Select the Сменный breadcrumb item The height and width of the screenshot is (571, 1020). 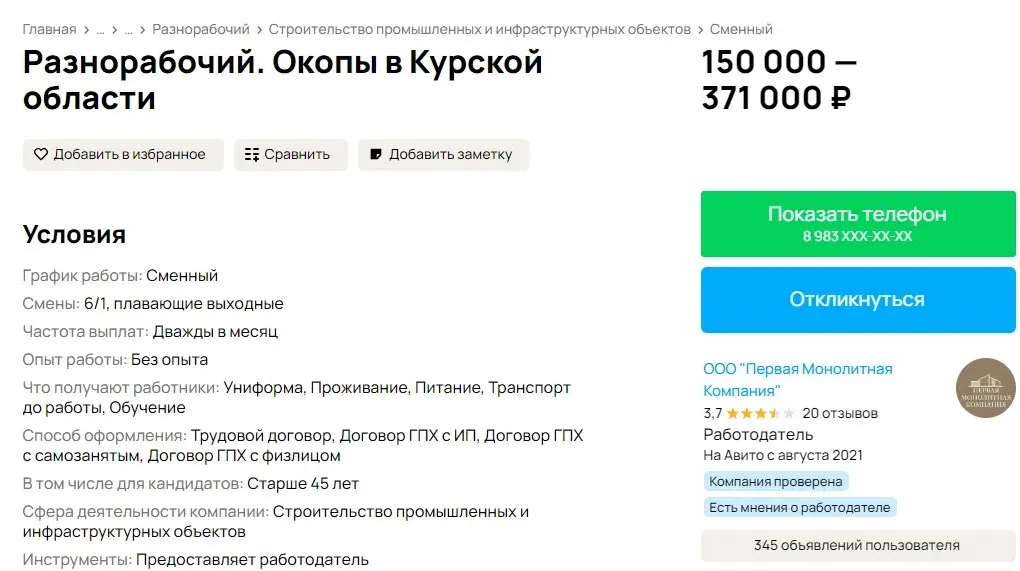pos(741,29)
